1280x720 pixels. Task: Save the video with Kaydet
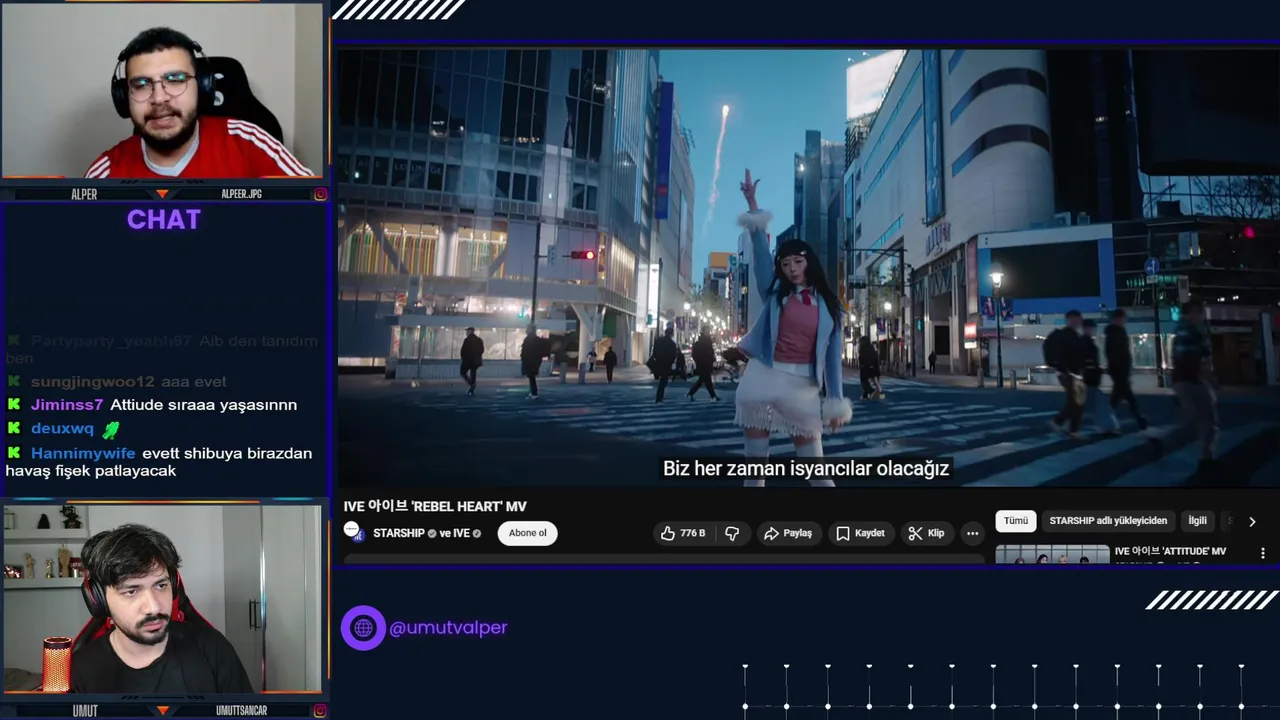click(860, 534)
